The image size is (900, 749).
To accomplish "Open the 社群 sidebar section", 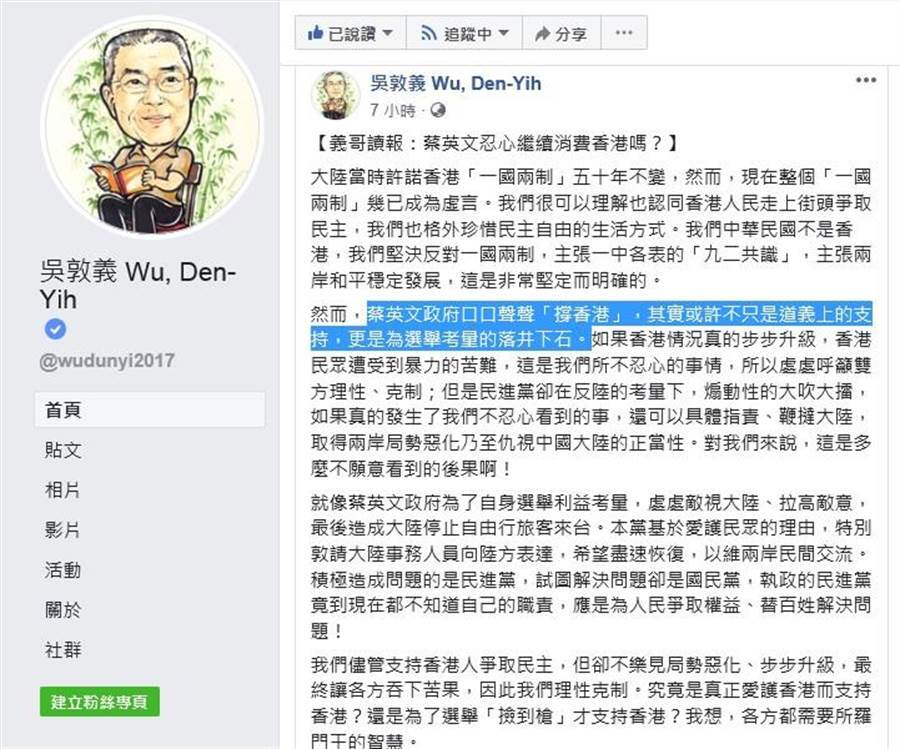I will pyautogui.click(x=63, y=650).
